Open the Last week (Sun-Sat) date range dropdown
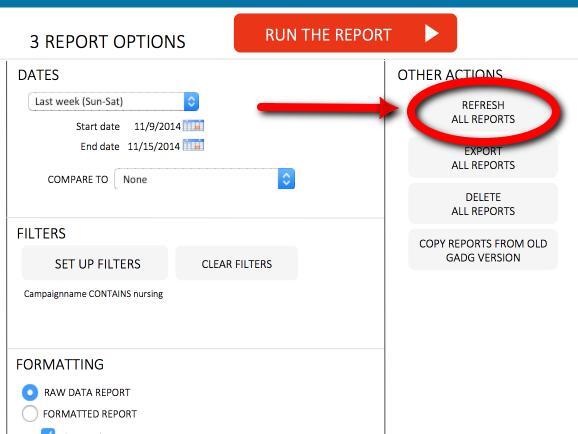Viewport: 578px width, 434px height. tap(114, 101)
